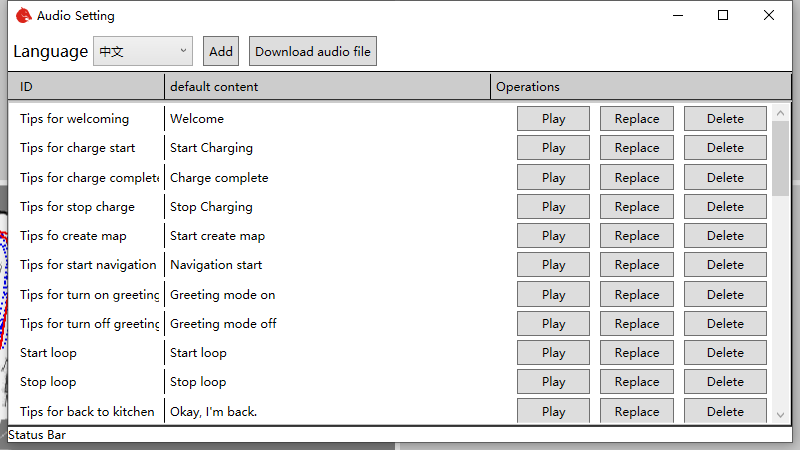Sort by the ID column header
The height and width of the screenshot is (450, 800).
[86, 87]
